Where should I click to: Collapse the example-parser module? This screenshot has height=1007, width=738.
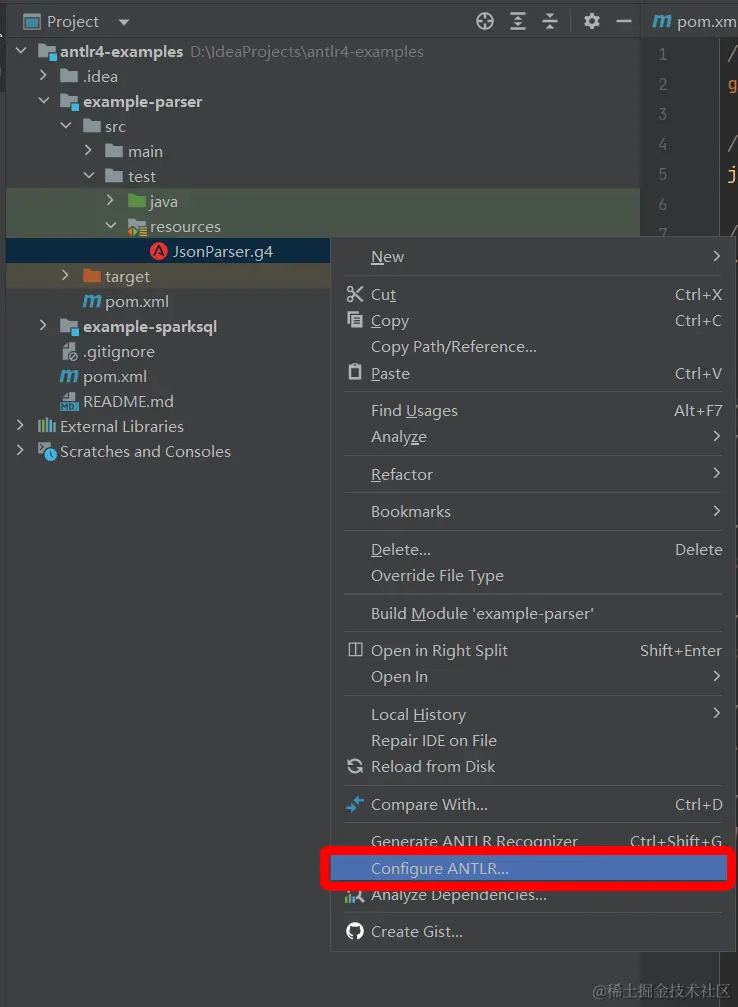tap(44, 100)
